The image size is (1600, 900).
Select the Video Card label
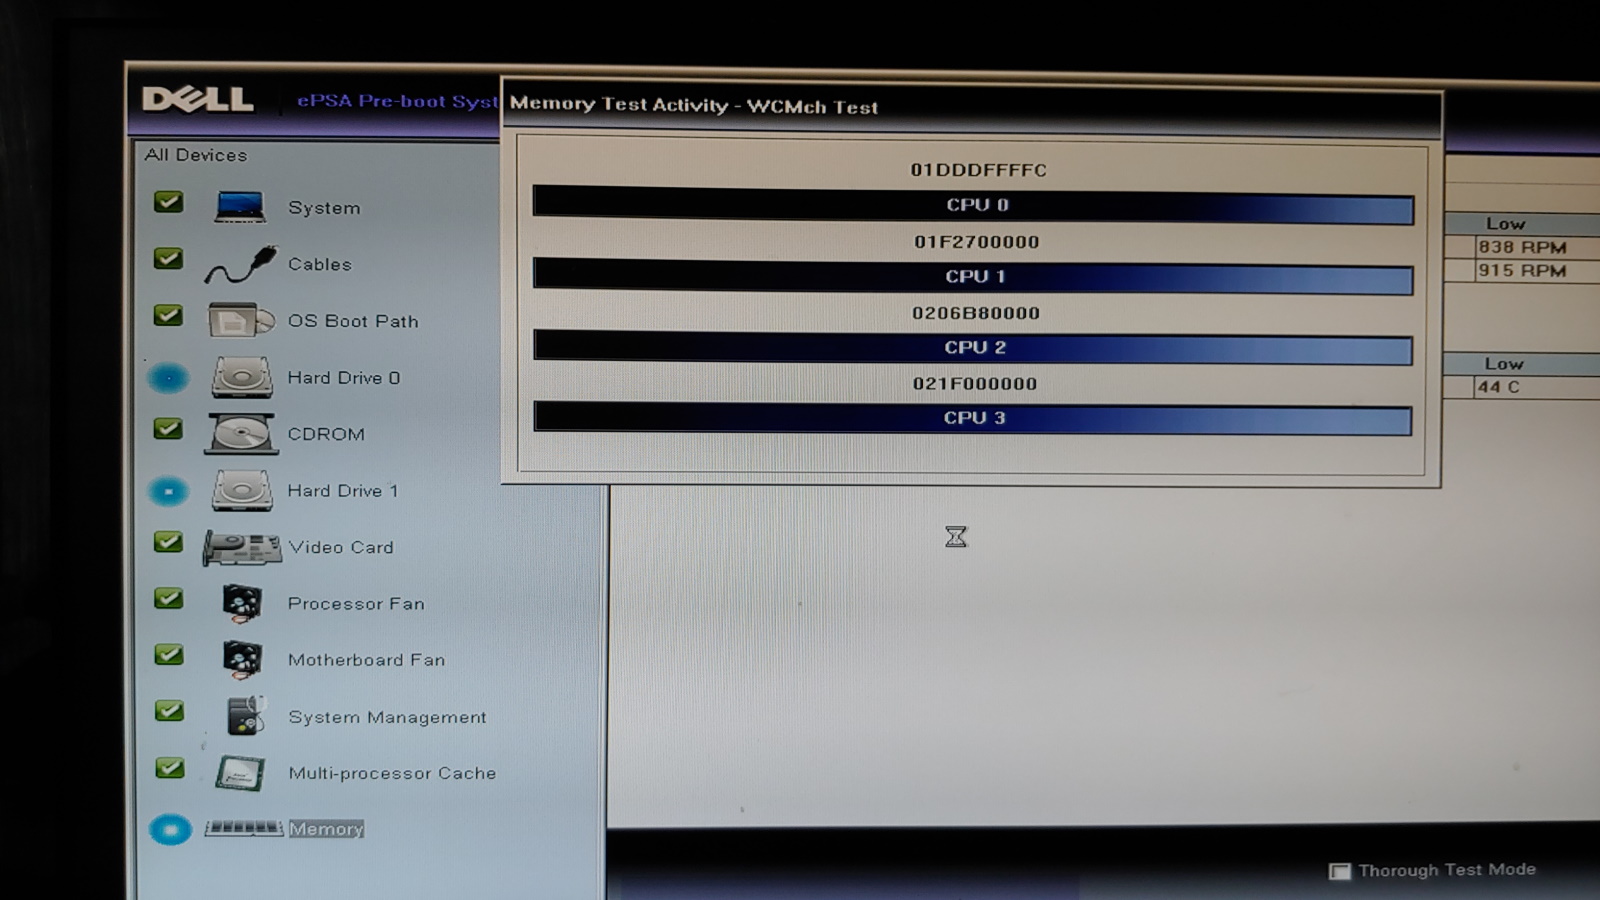point(341,547)
